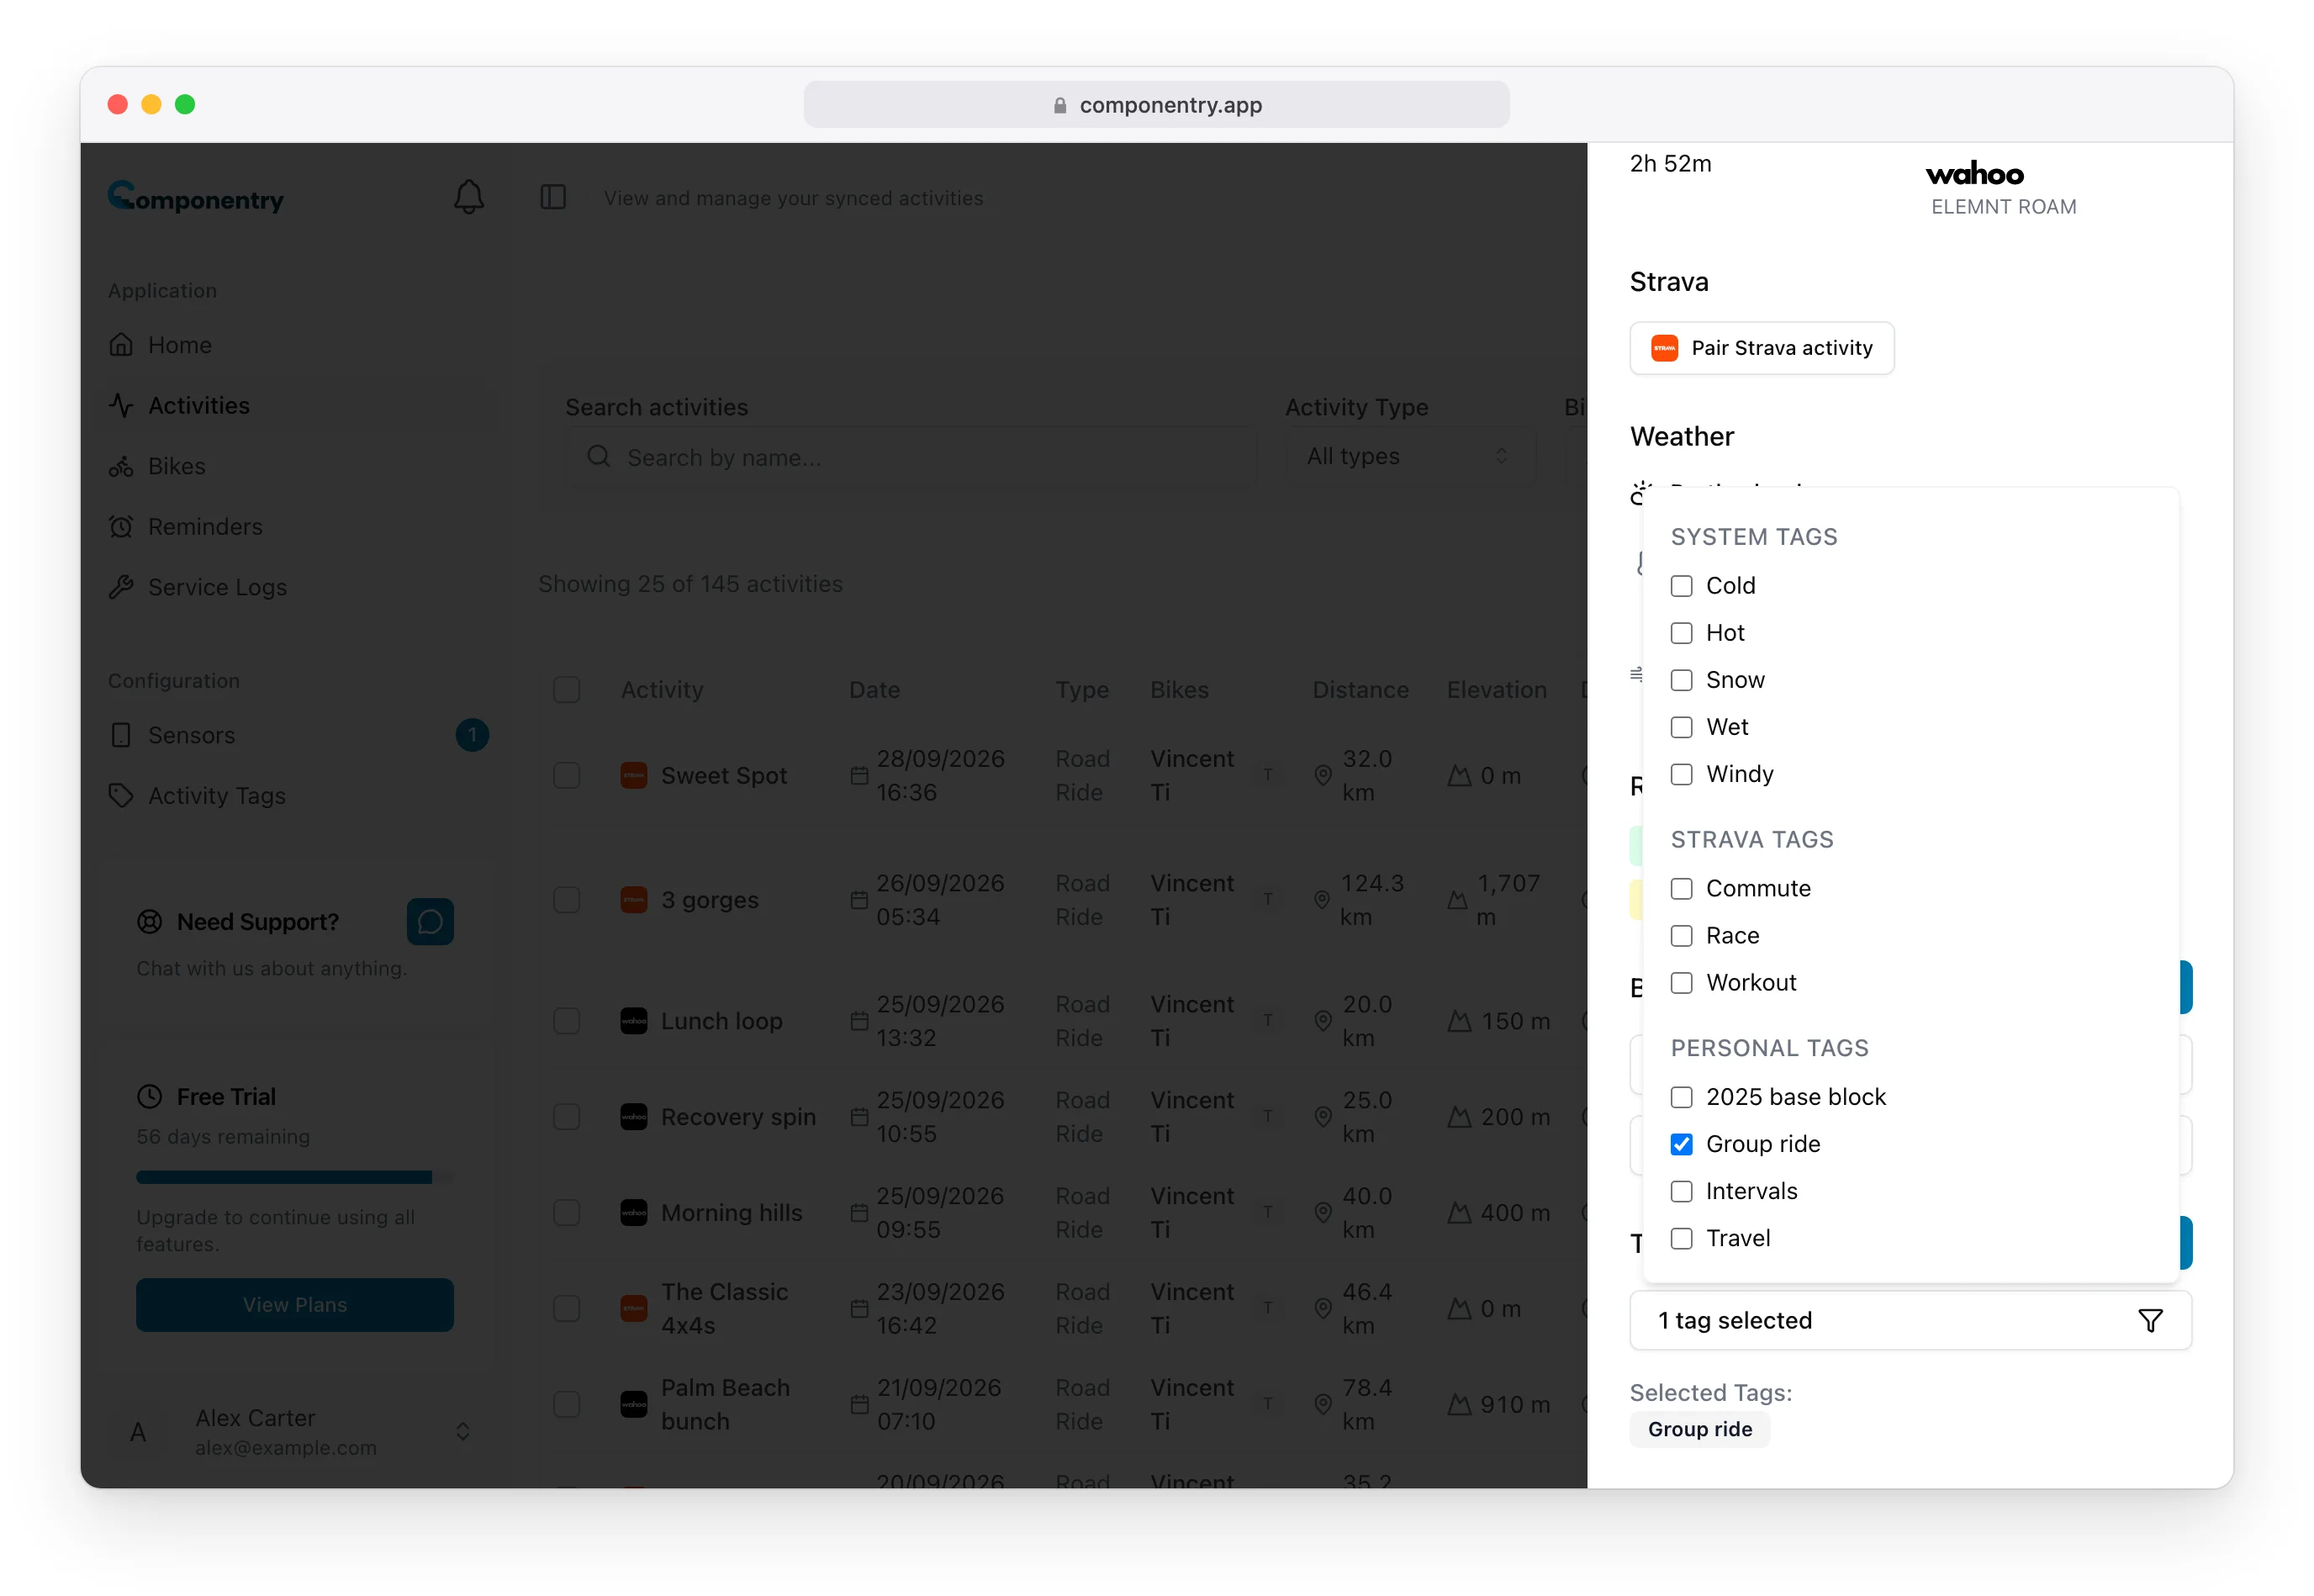This screenshot has height=1596, width=2314.
Task: Check the Windy system tag
Action: [1682, 774]
